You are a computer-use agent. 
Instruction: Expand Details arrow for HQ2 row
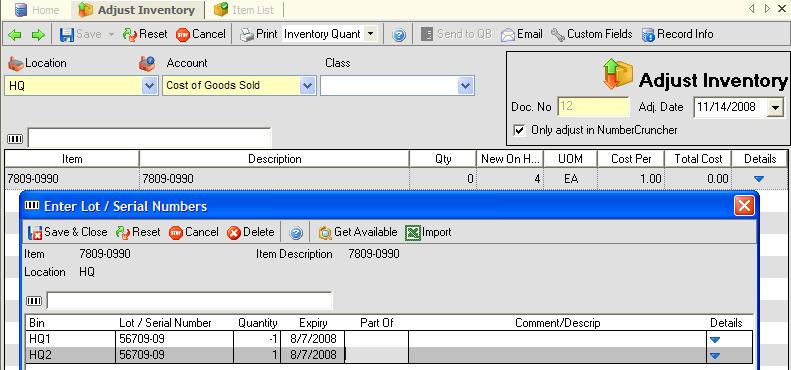click(x=714, y=355)
